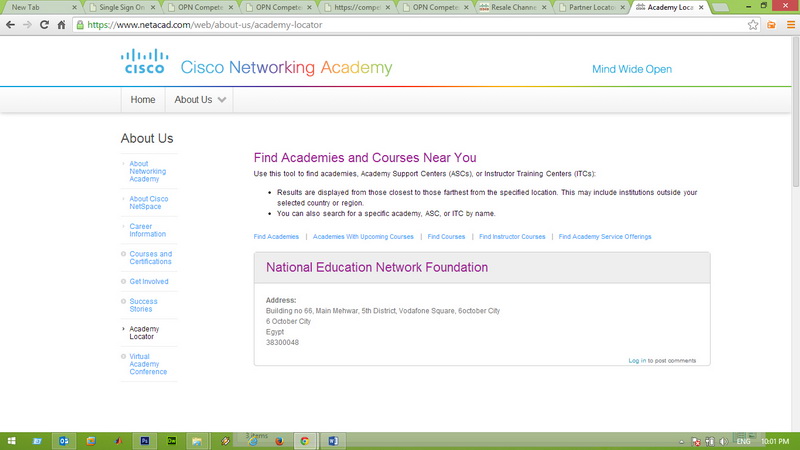Close the Academy Locator tab
This screenshot has height=450, width=800.
[x=701, y=7]
